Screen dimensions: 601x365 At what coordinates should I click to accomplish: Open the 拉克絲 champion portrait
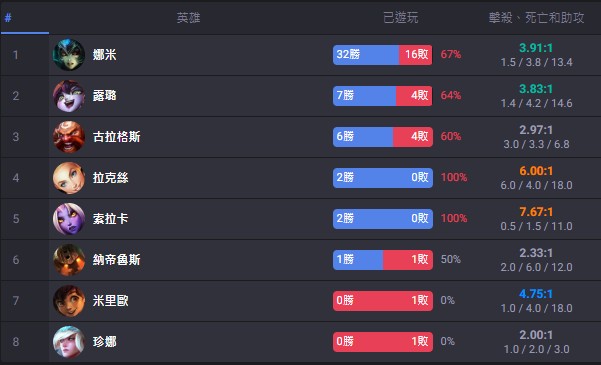click(69, 178)
